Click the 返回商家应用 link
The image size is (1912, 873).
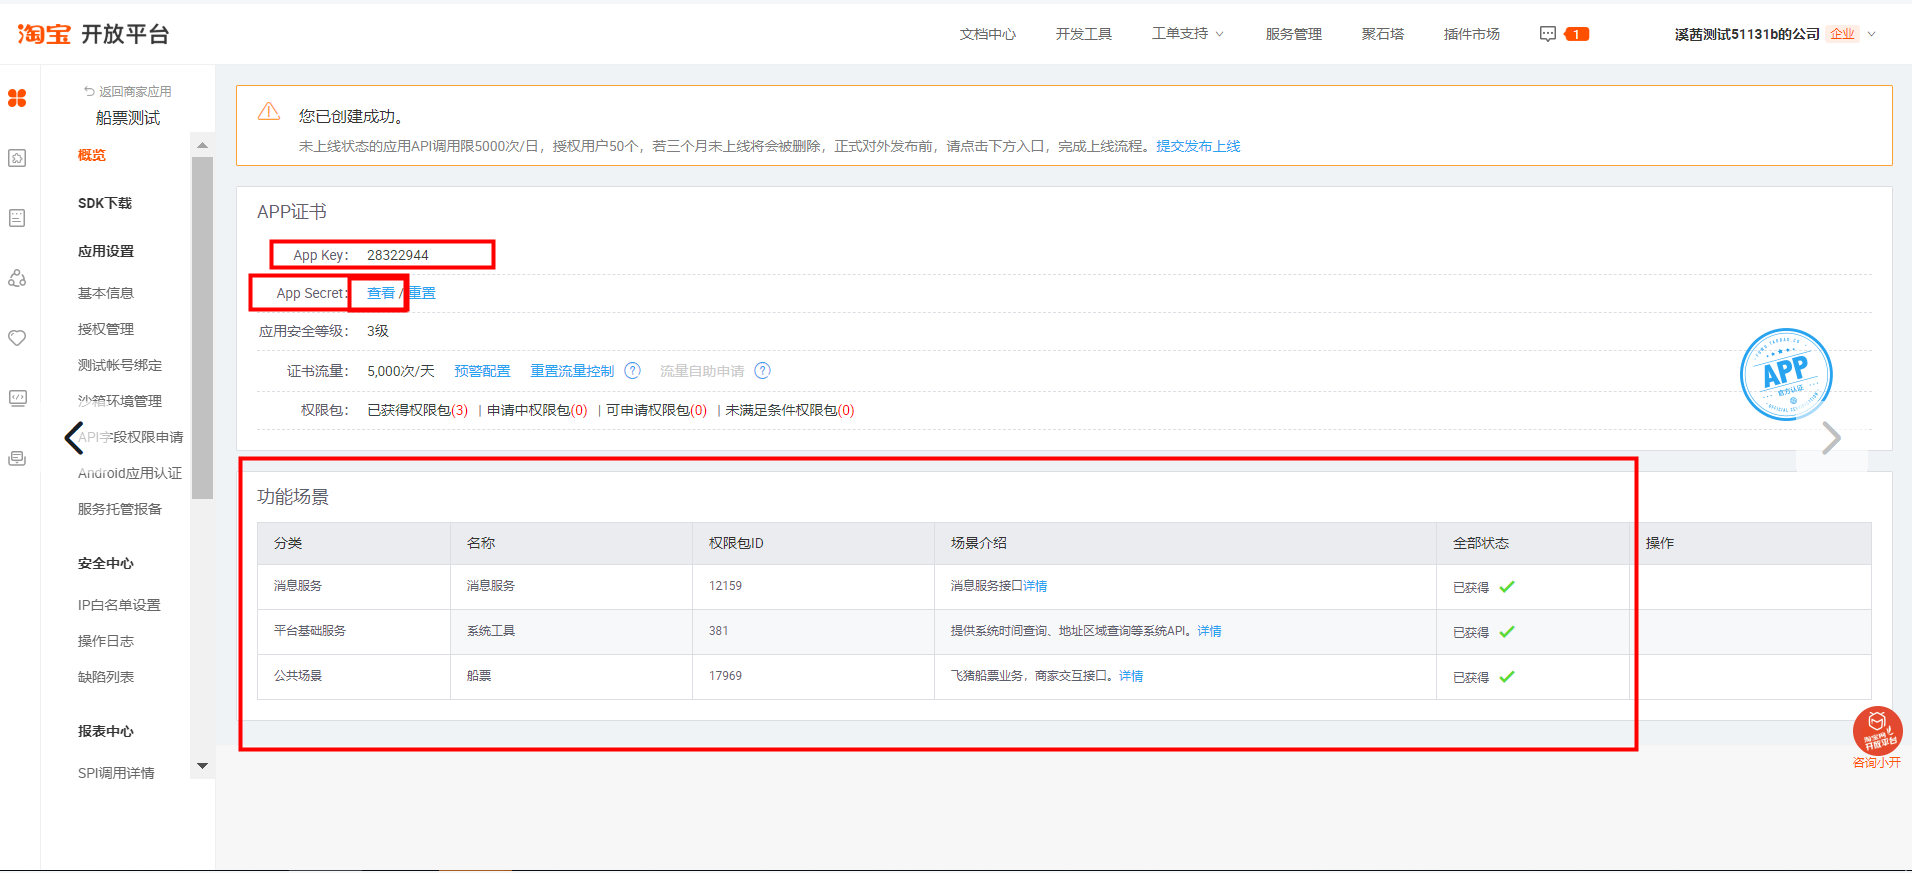click(135, 91)
